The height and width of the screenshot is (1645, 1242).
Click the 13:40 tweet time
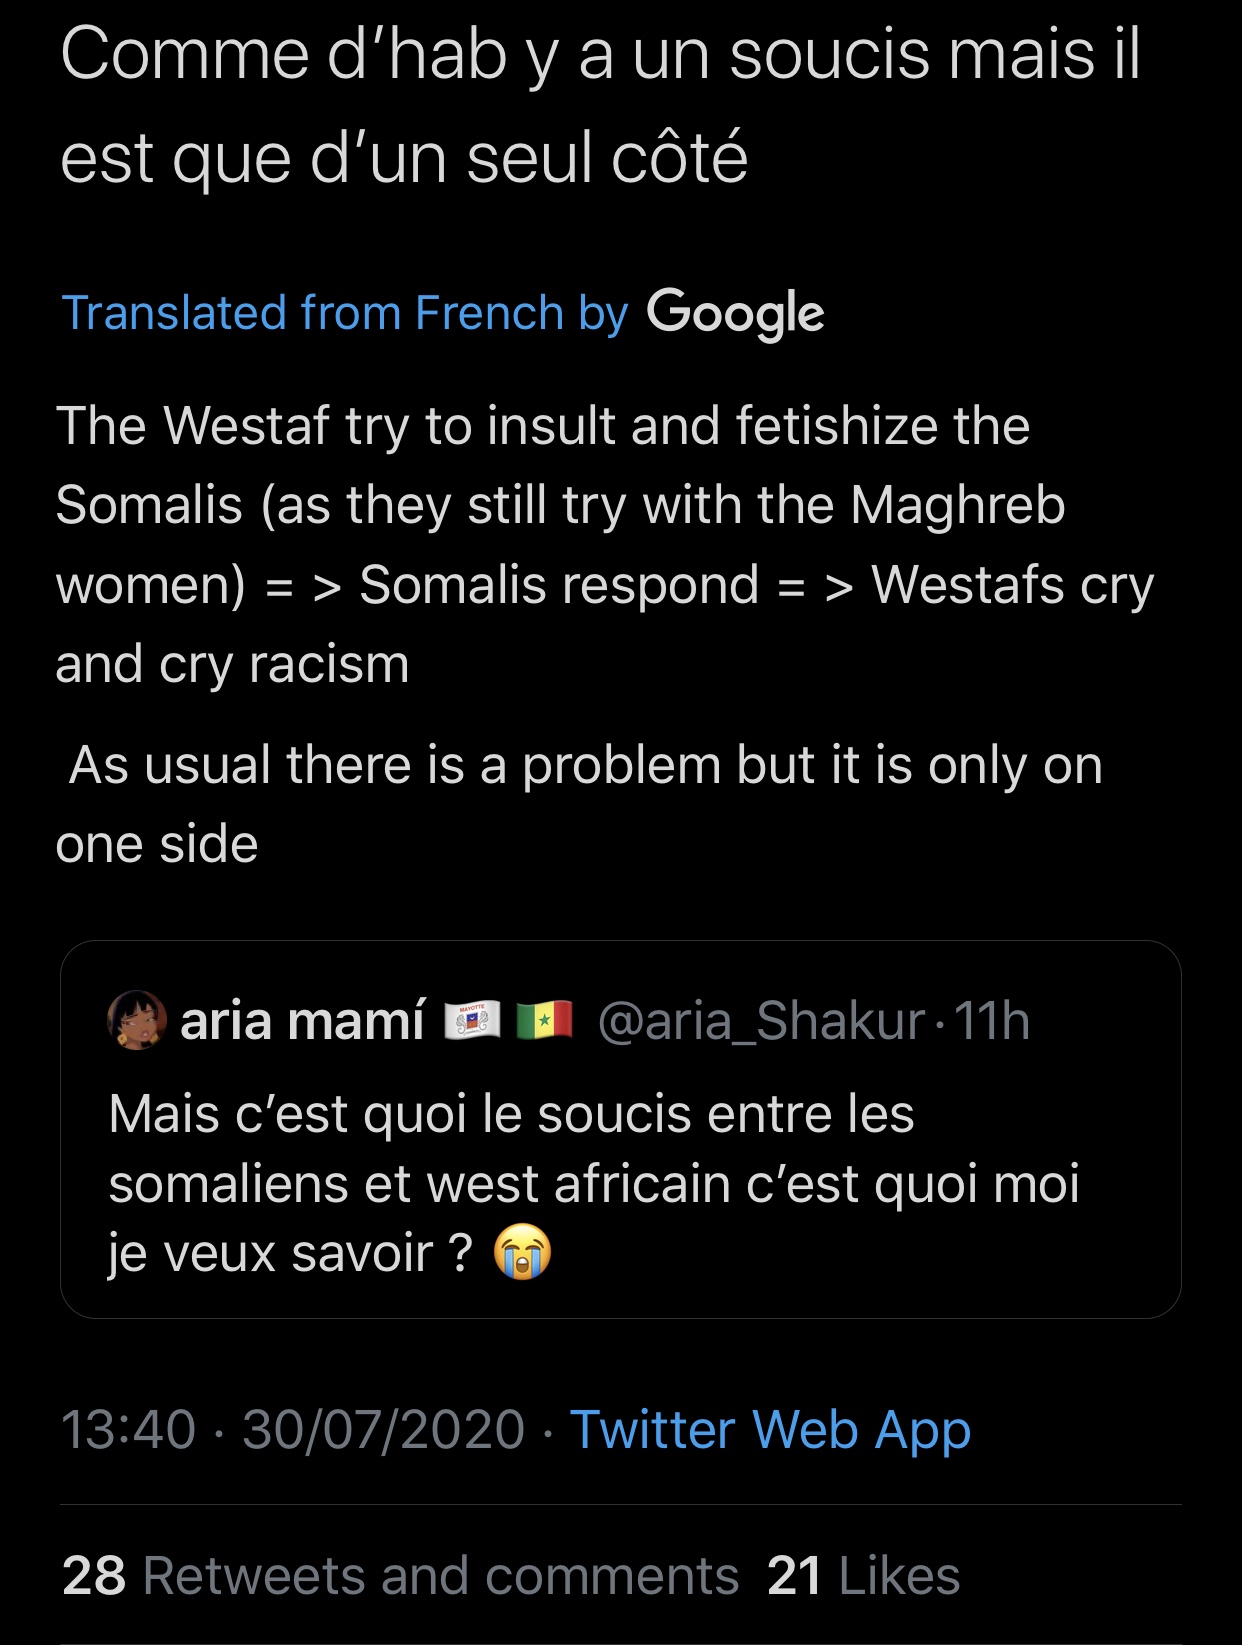[128, 1429]
